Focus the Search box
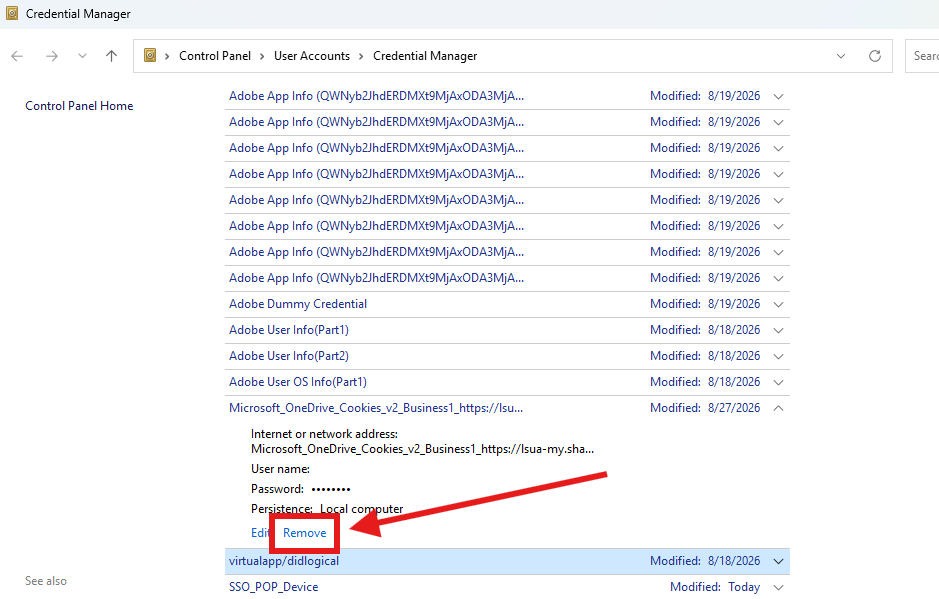The width and height of the screenshot is (939, 599). [x=922, y=56]
